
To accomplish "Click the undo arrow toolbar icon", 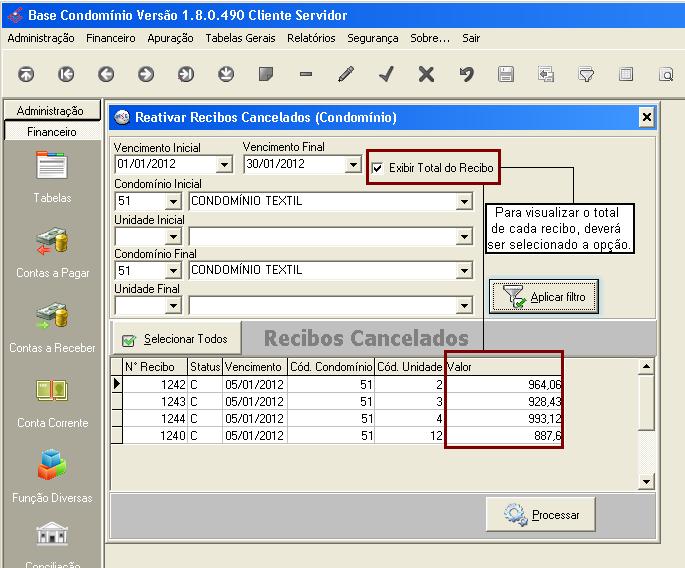I will tap(466, 74).
